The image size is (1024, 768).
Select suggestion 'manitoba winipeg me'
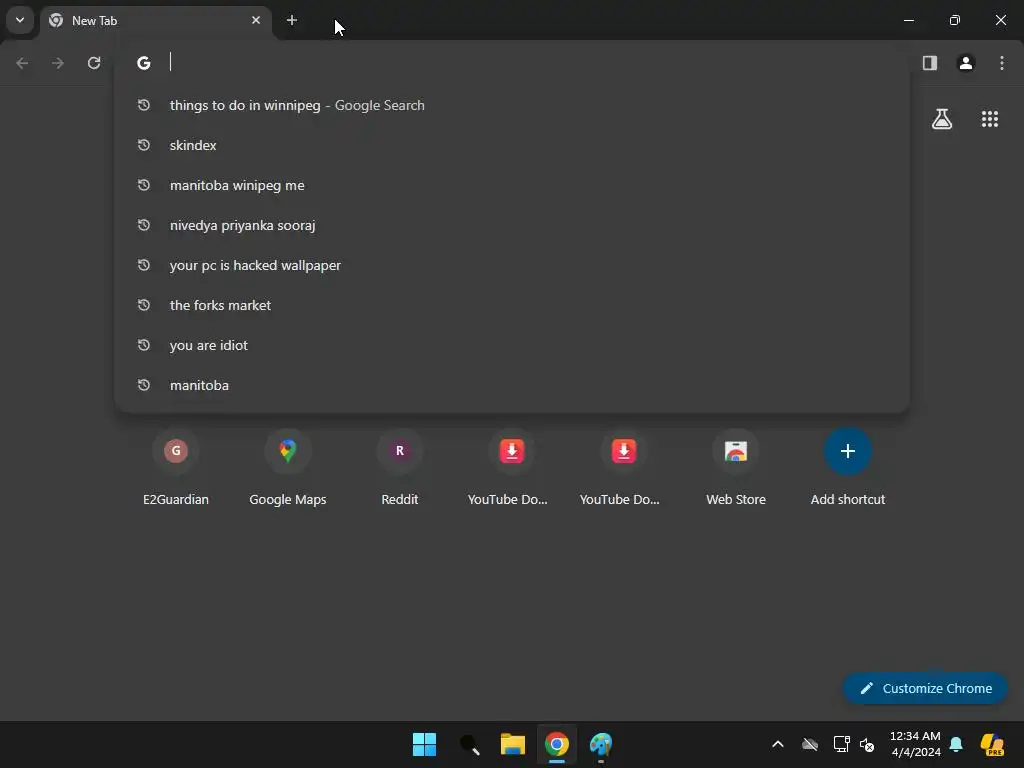click(512, 185)
